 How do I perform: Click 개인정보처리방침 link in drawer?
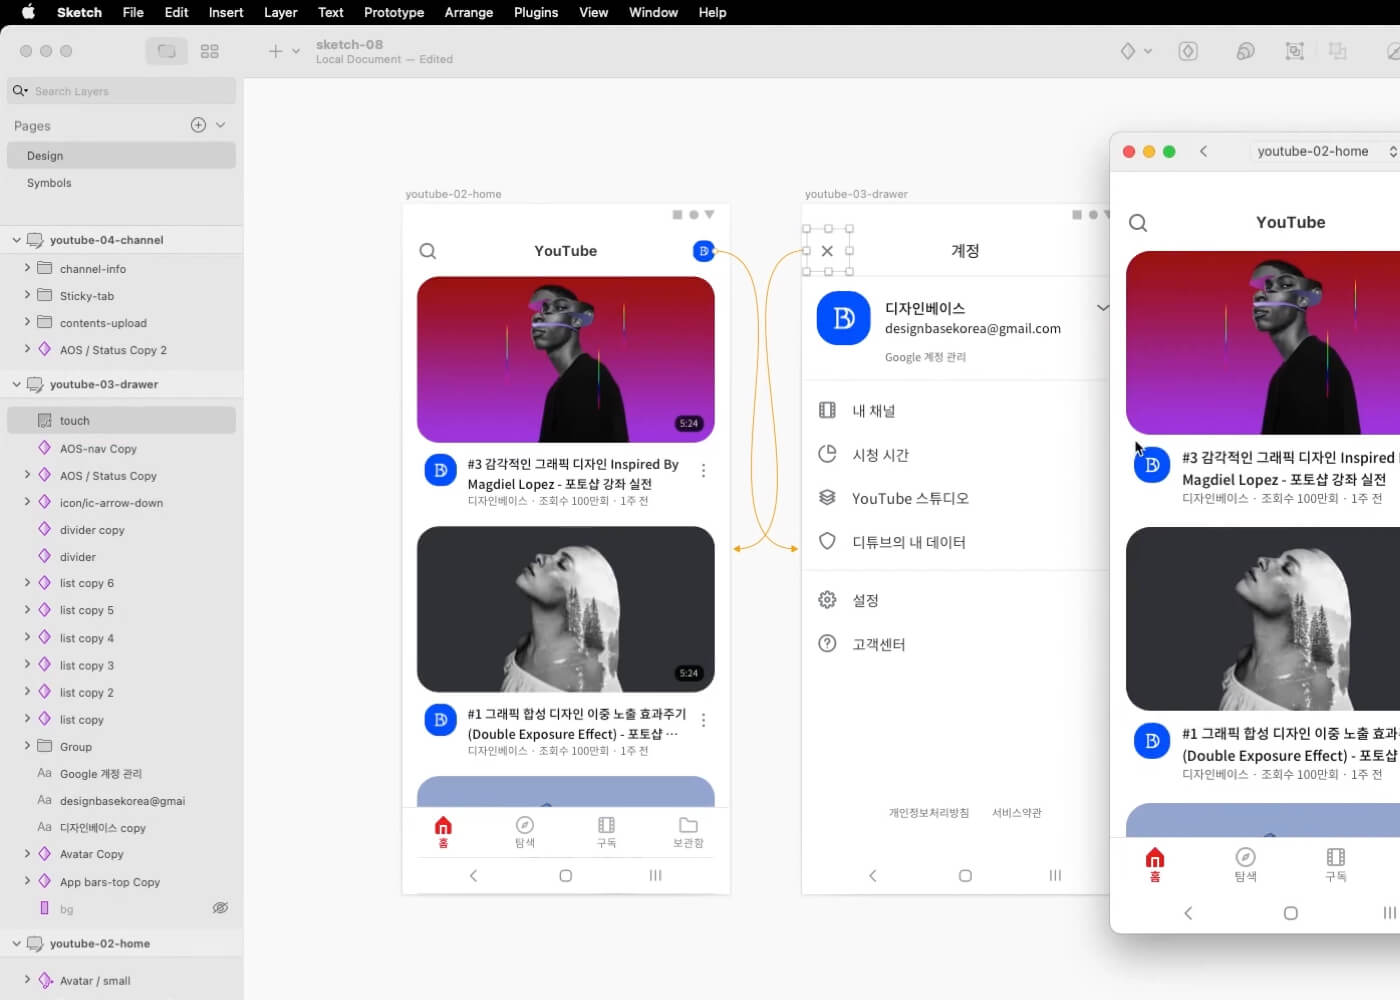929,813
